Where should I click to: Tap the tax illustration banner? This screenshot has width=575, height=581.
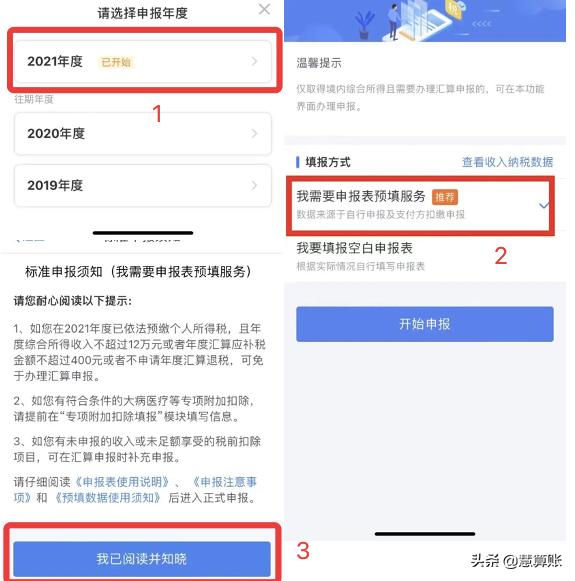point(425,20)
